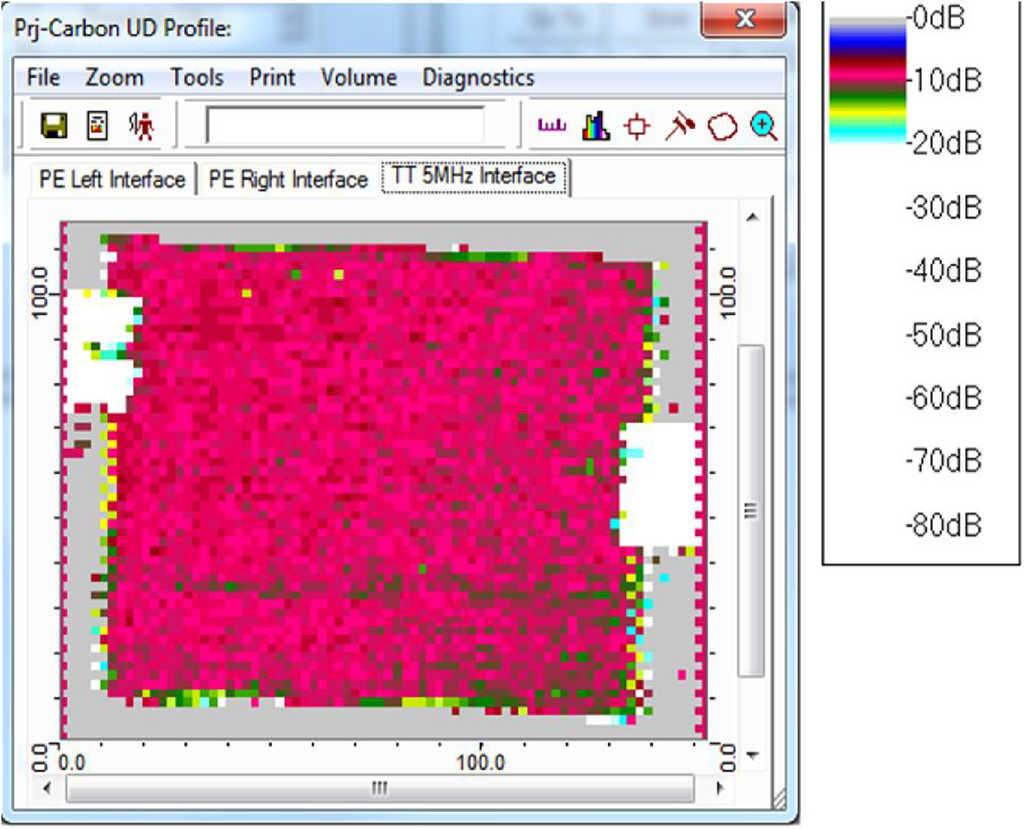
Task: Open the Diagnostics menu
Action: coord(478,78)
